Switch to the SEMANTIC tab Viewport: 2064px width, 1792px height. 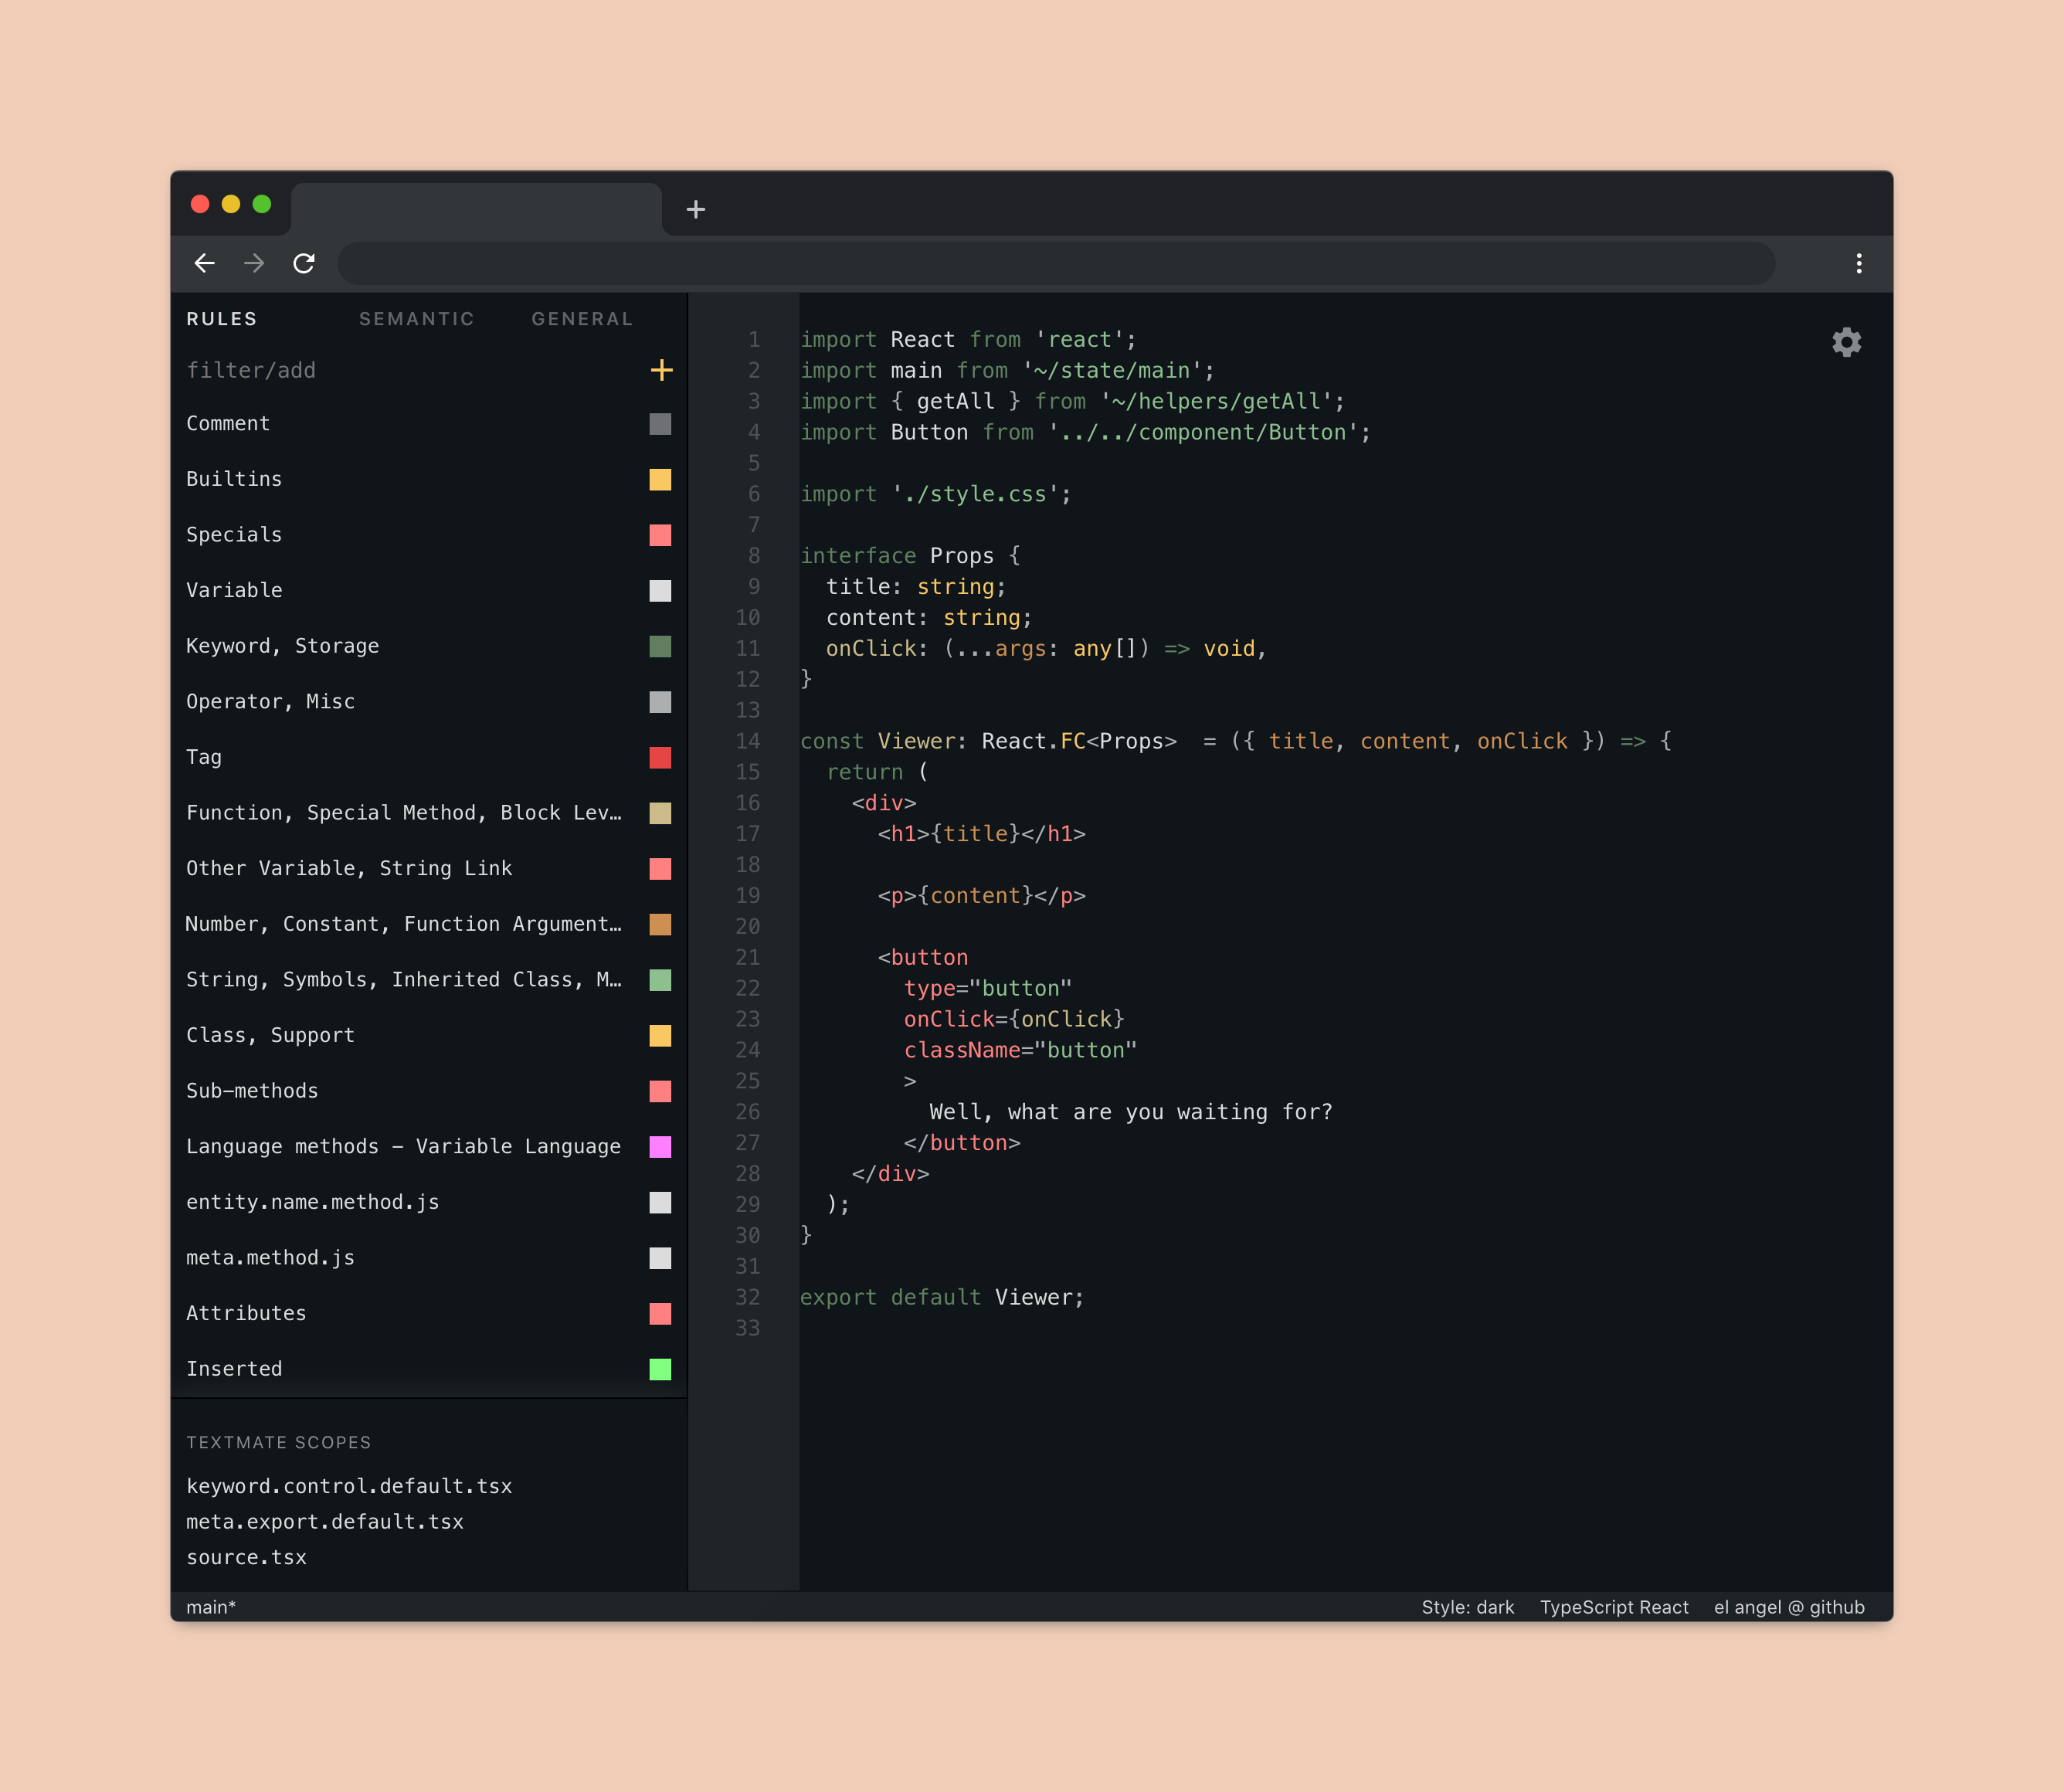[416, 319]
